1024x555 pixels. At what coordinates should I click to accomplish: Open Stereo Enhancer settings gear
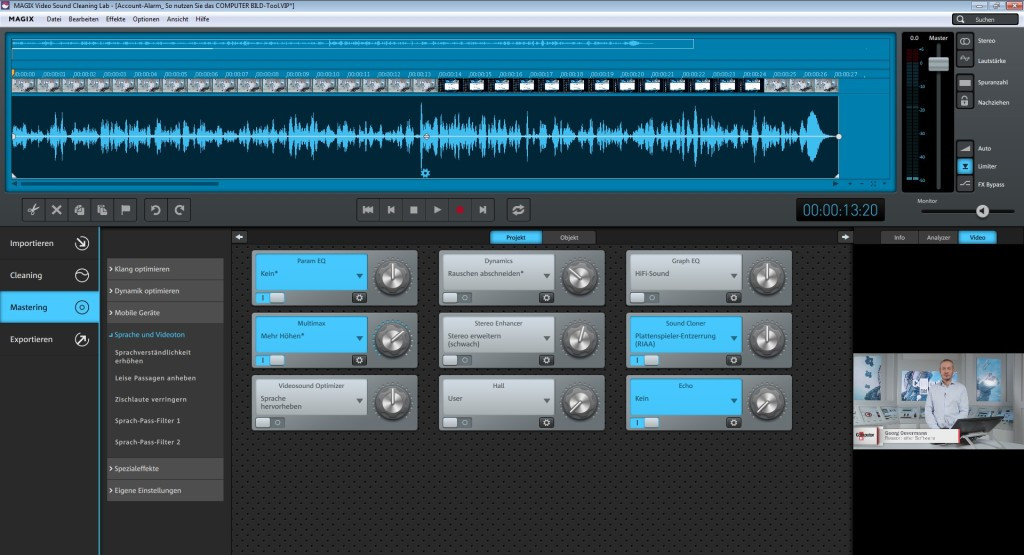coord(547,360)
